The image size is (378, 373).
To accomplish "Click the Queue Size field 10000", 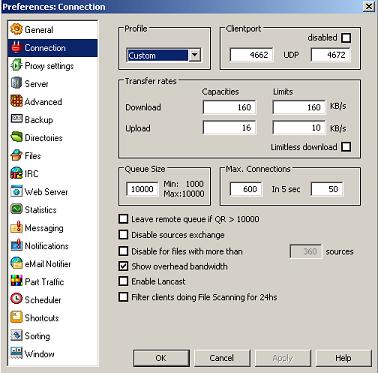I will pos(142,189).
